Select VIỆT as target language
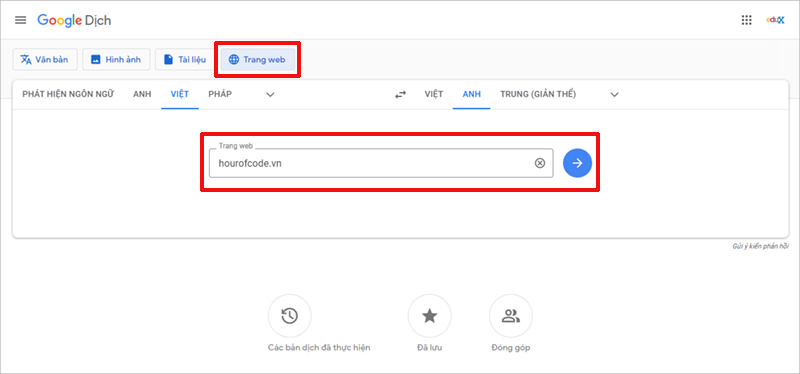800x374 pixels. (x=434, y=94)
